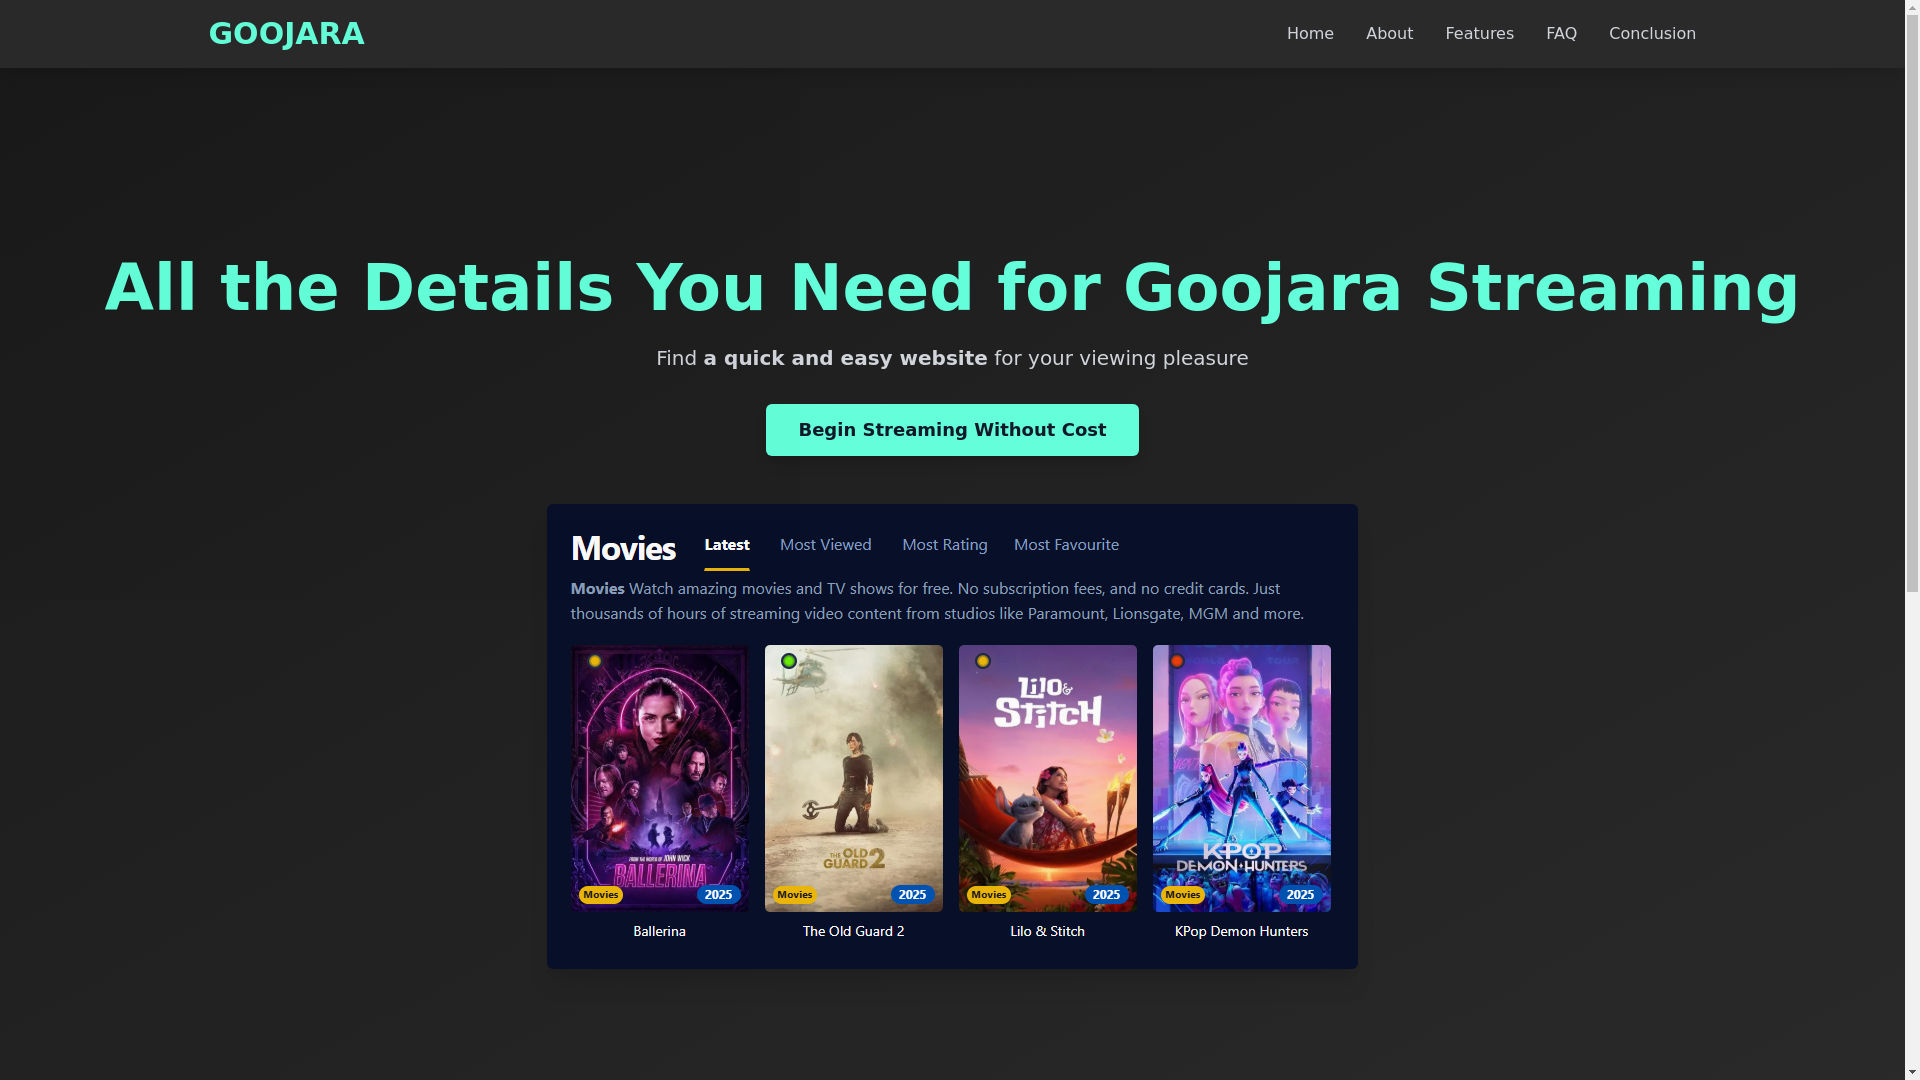Viewport: 1920px width, 1080px height.
Task: Click the red status dot on KPop Demon Hunters
Action: 1177,661
